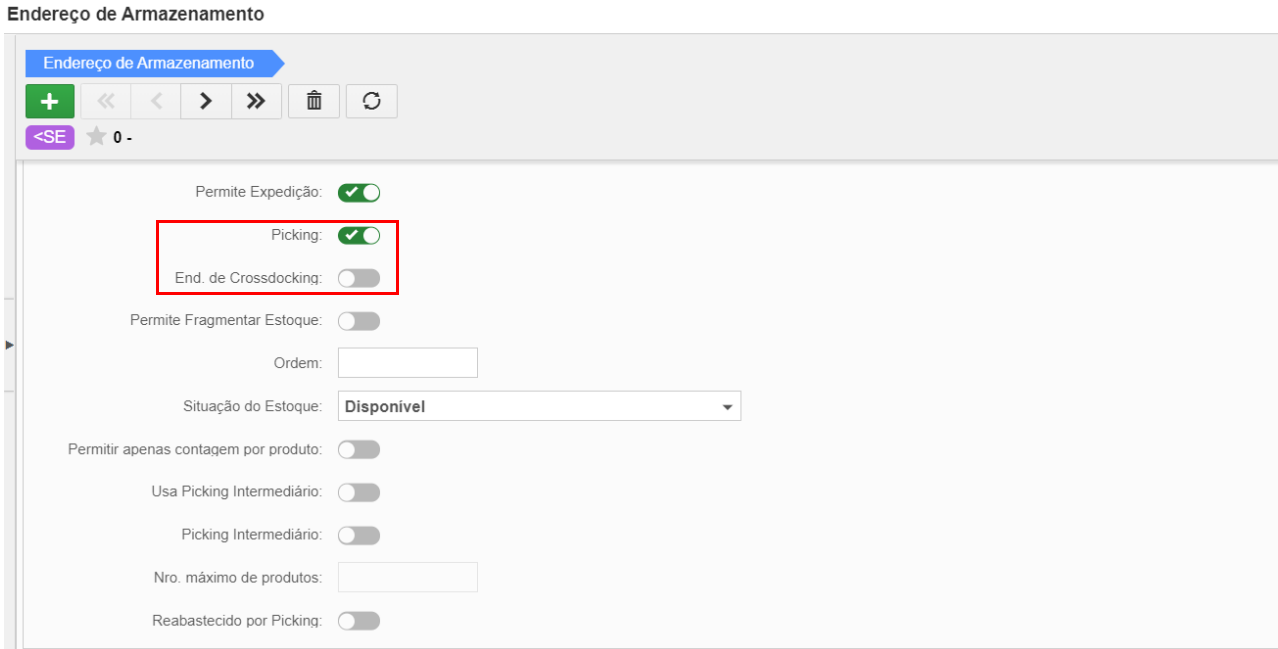This screenshot has width=1278, height=649.
Task: Enable Reabastecido por Picking switch
Action: (359, 621)
